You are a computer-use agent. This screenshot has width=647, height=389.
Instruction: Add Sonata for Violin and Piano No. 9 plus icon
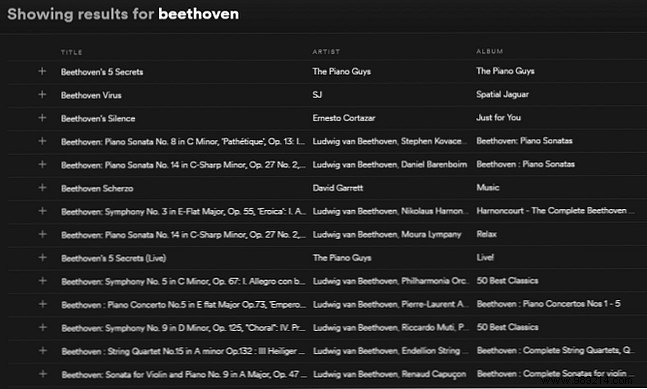[42, 374]
